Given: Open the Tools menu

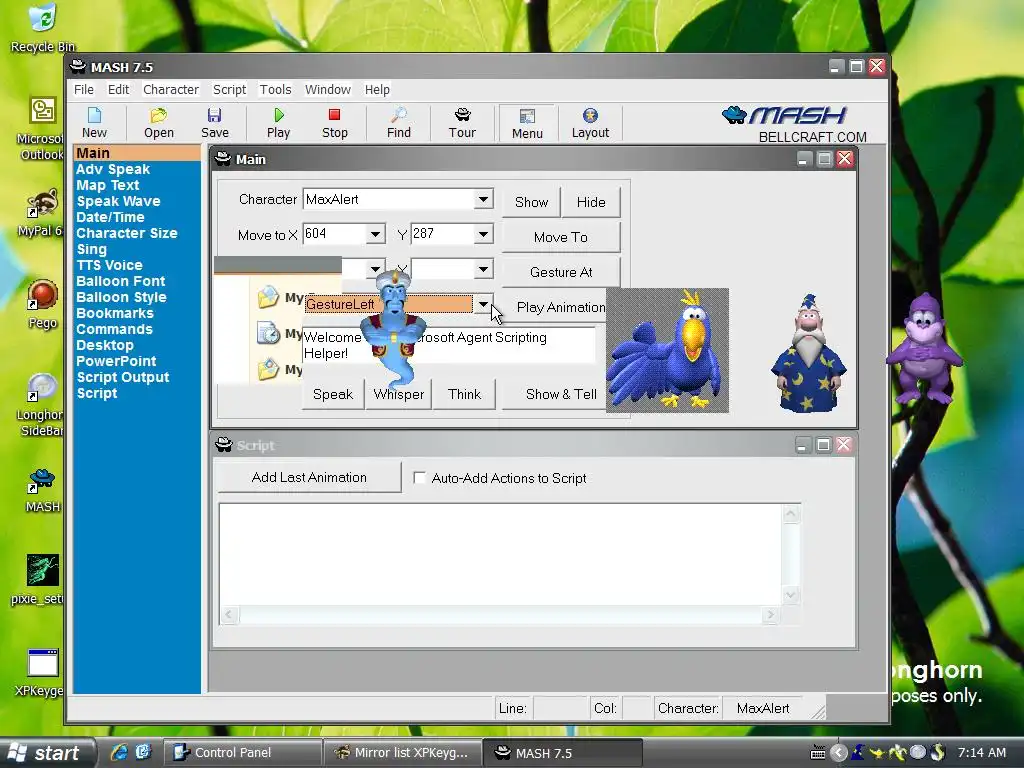Looking at the screenshot, I should pos(276,89).
